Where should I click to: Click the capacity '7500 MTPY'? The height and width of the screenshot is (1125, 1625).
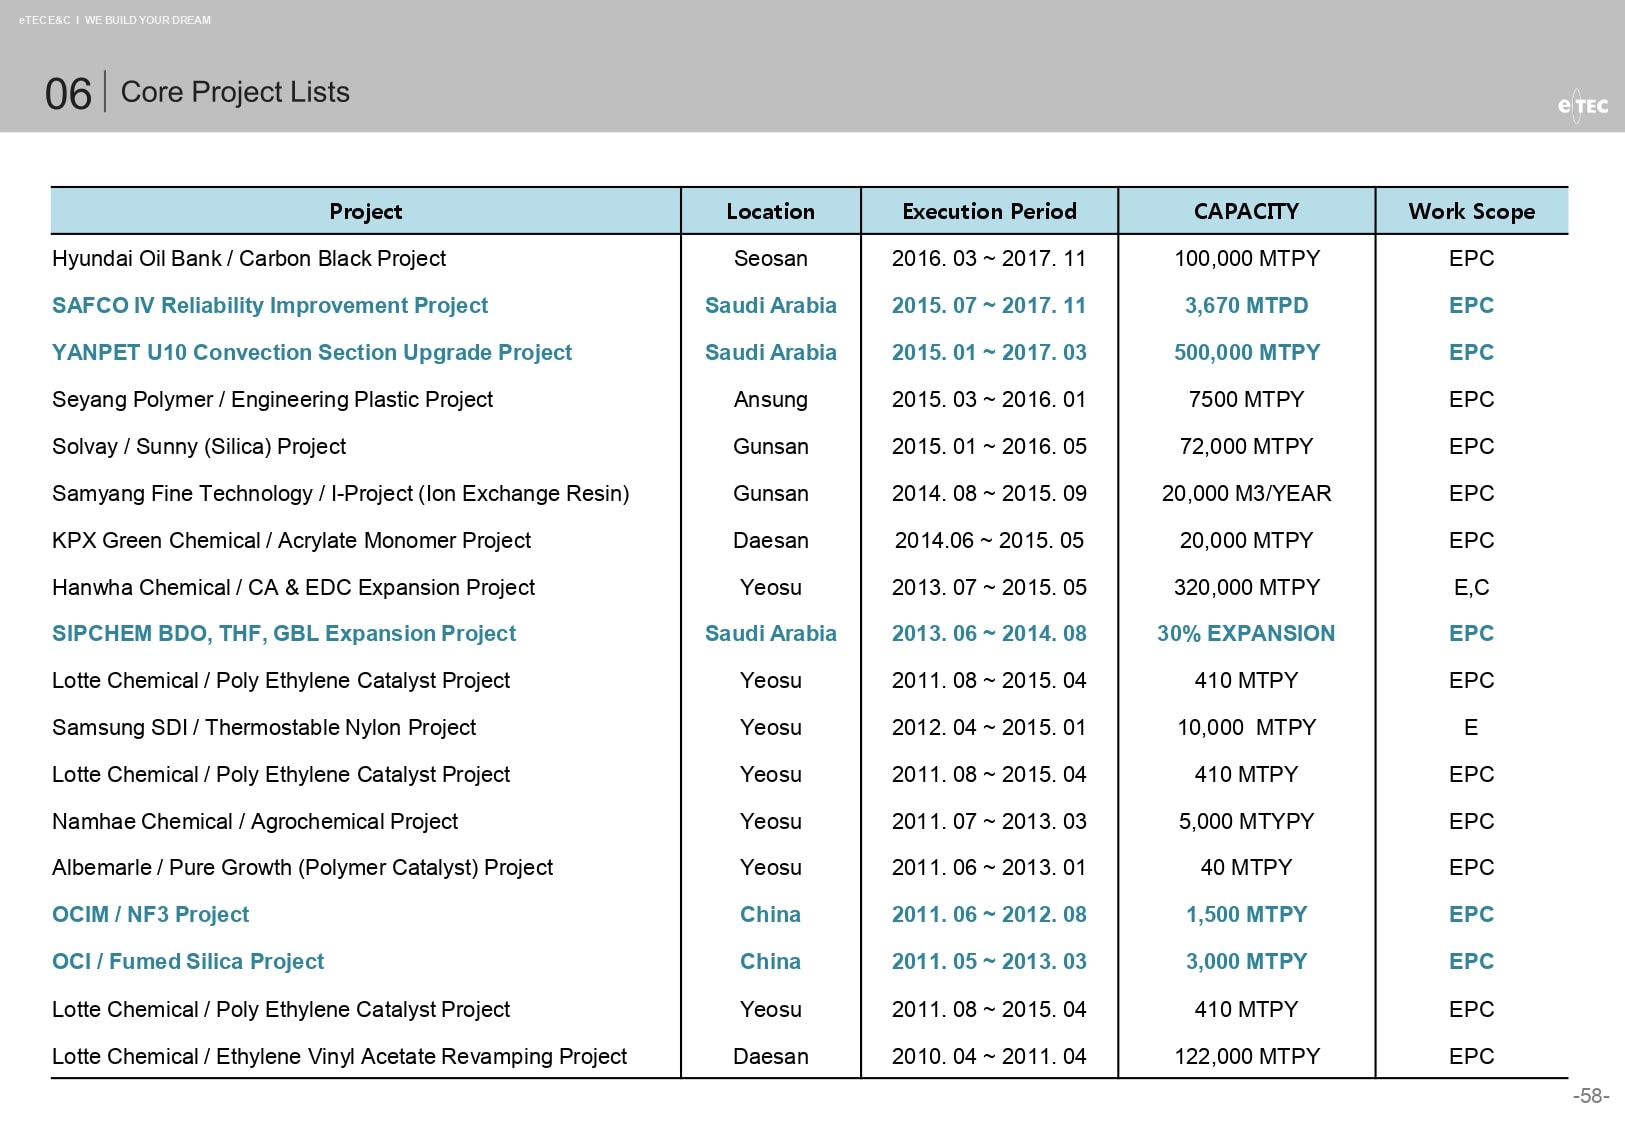[x=1246, y=399]
